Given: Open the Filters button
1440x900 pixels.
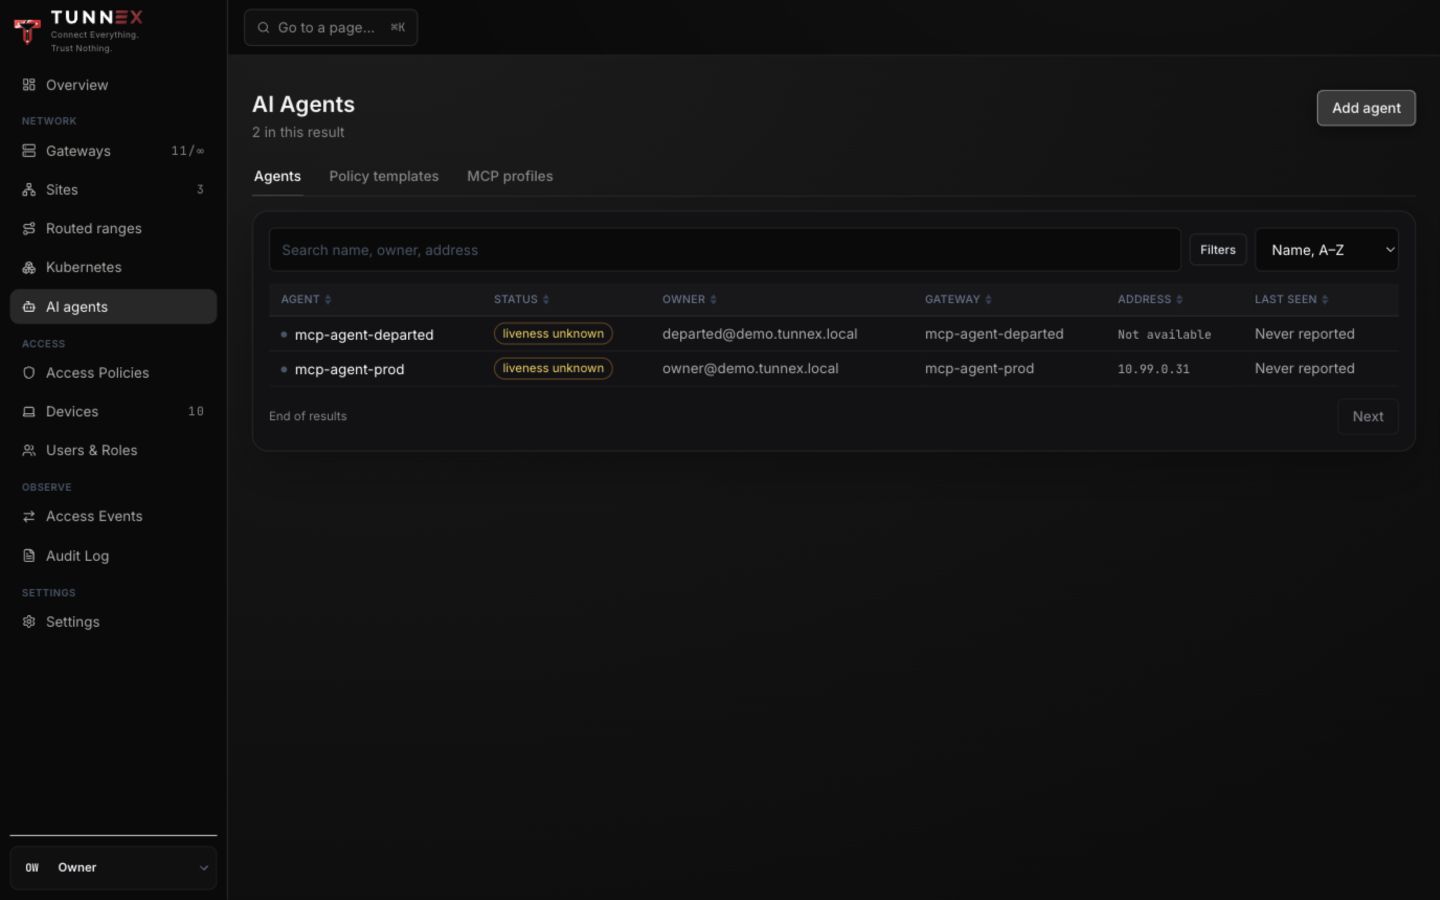Looking at the screenshot, I should click(1218, 250).
